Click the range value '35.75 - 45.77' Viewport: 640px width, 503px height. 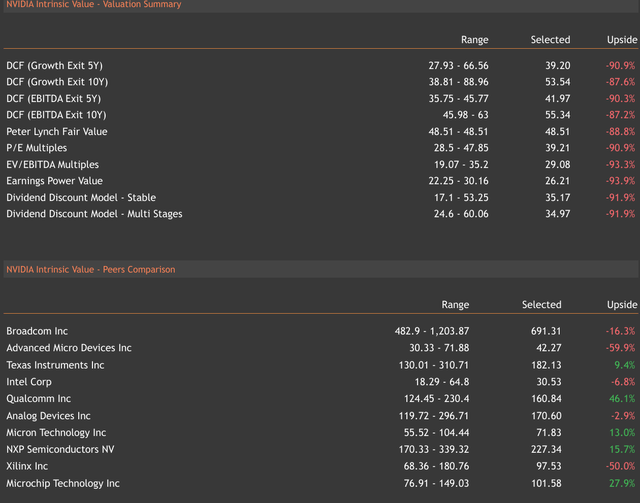pyautogui.click(x=458, y=99)
